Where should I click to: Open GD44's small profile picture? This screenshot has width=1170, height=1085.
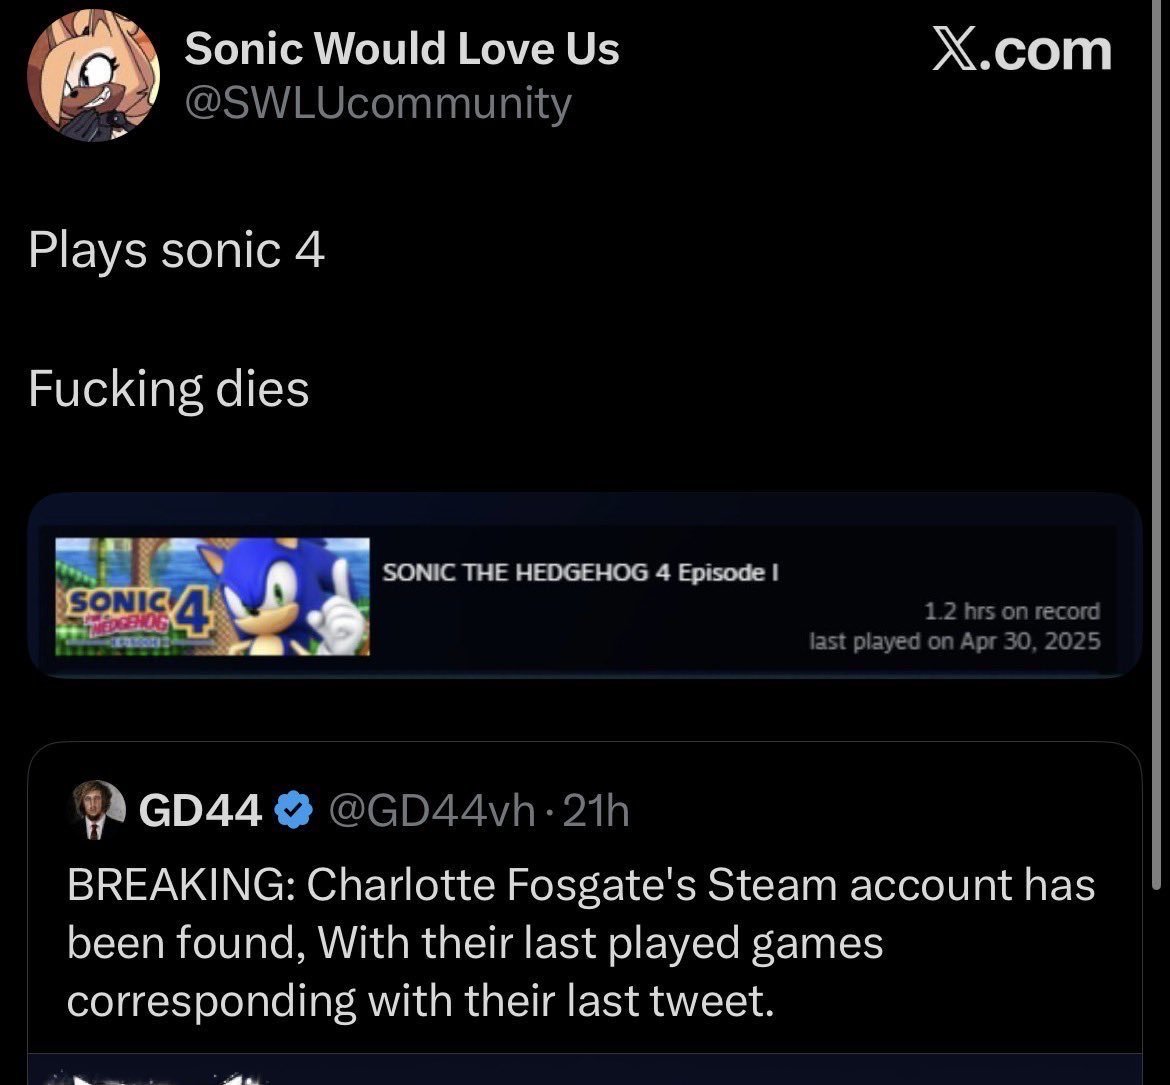tap(98, 810)
